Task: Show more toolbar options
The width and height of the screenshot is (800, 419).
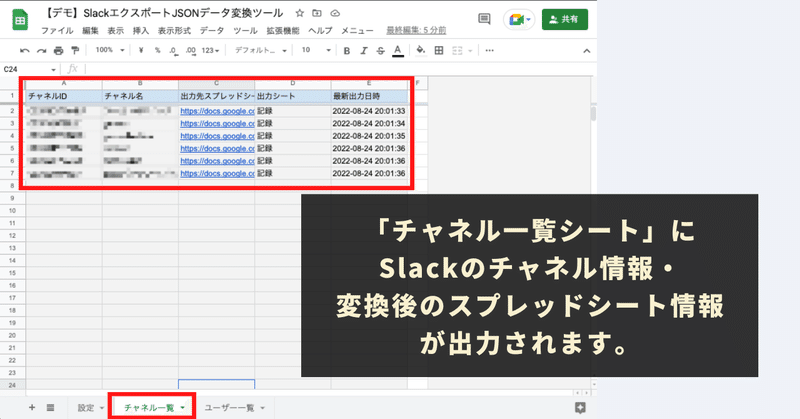Action: click(490, 51)
